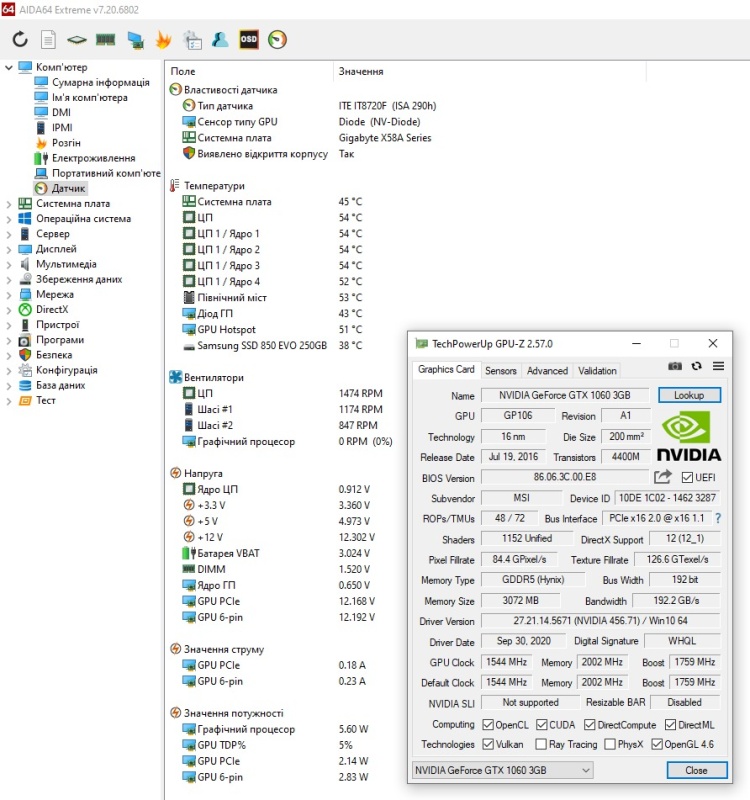This screenshot has width=750, height=800.
Task: Click the BIOS share/export icon in GPU-Z
Action: pos(663,477)
